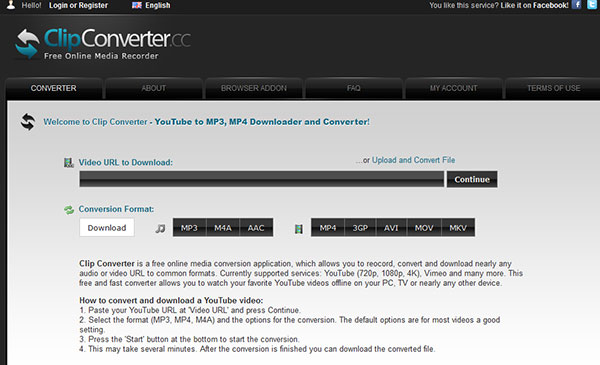Select MKV video format

click(x=458, y=228)
